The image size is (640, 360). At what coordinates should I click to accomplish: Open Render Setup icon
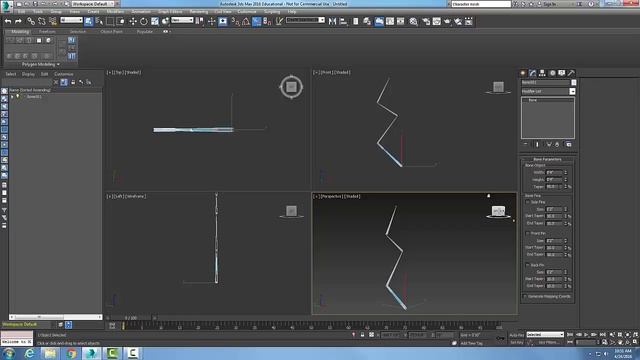click(426, 21)
